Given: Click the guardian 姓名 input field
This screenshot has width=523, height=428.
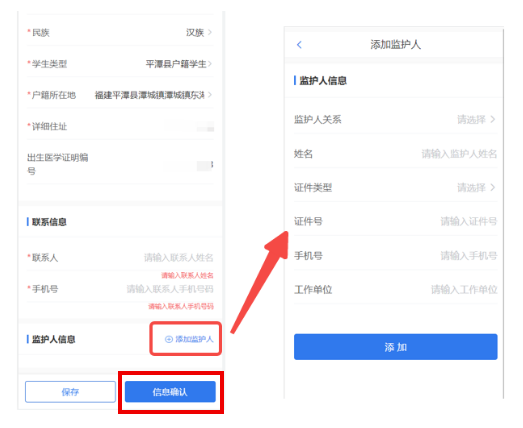Looking at the screenshot, I should pyautogui.click(x=395, y=154).
